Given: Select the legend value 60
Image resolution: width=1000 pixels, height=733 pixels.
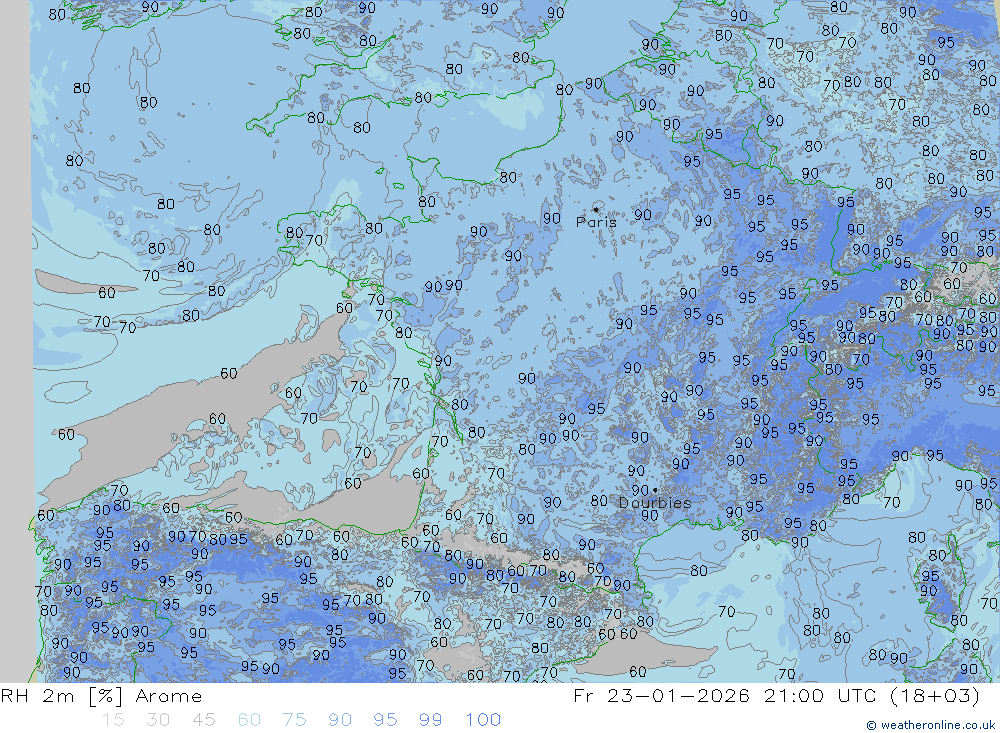Looking at the screenshot, I should 249,720.
